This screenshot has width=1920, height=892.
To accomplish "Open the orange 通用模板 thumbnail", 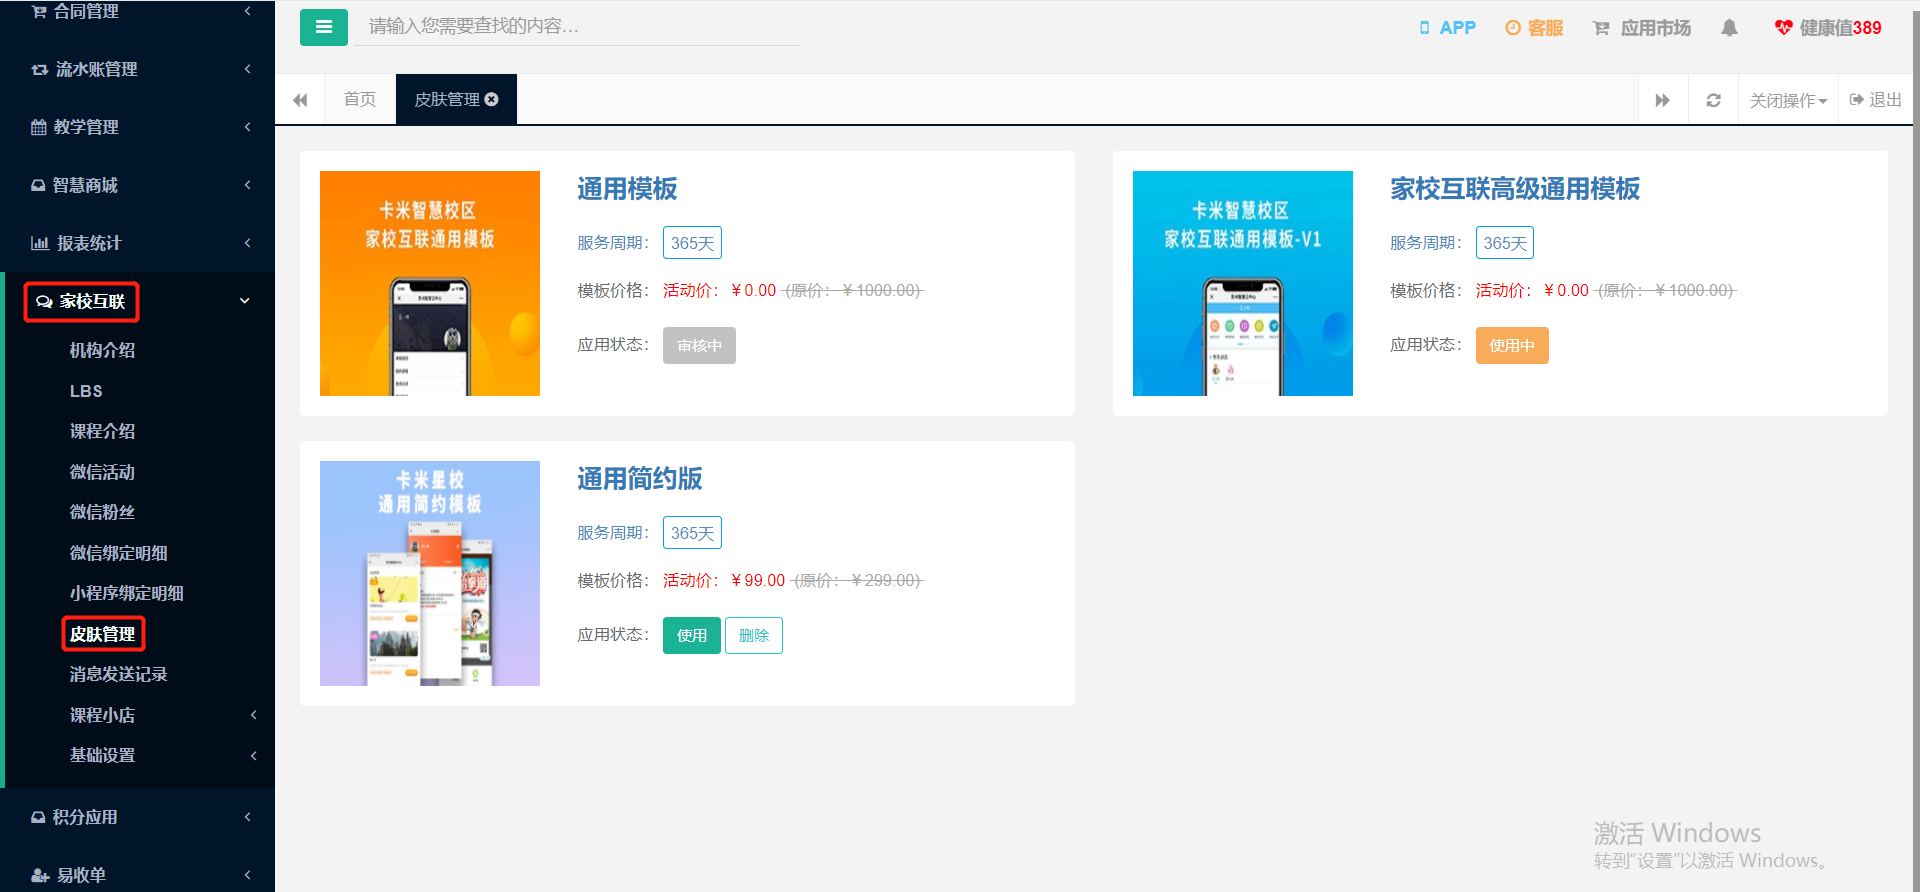I will point(430,283).
